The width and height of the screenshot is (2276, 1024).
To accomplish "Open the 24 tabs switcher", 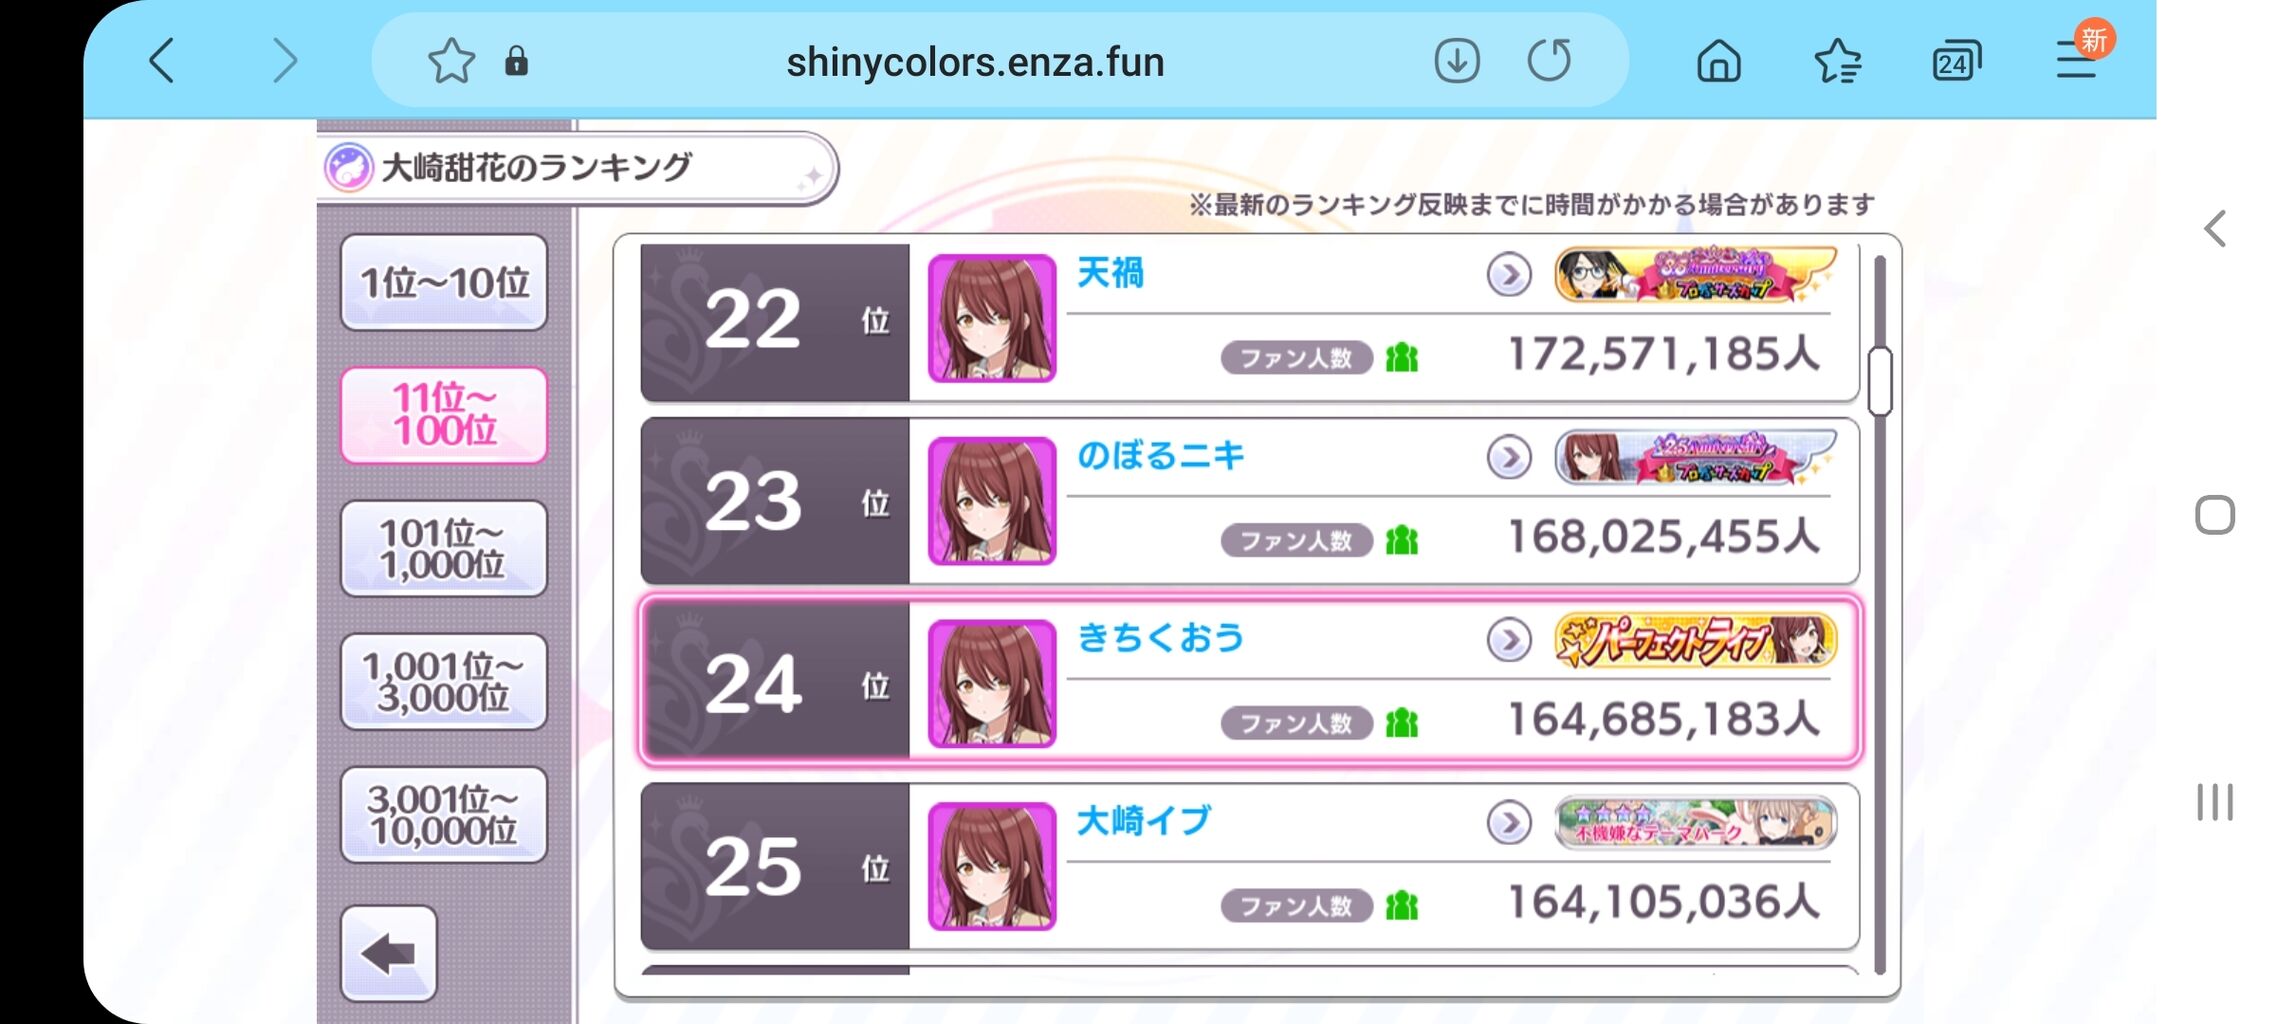I will [x=1955, y=61].
